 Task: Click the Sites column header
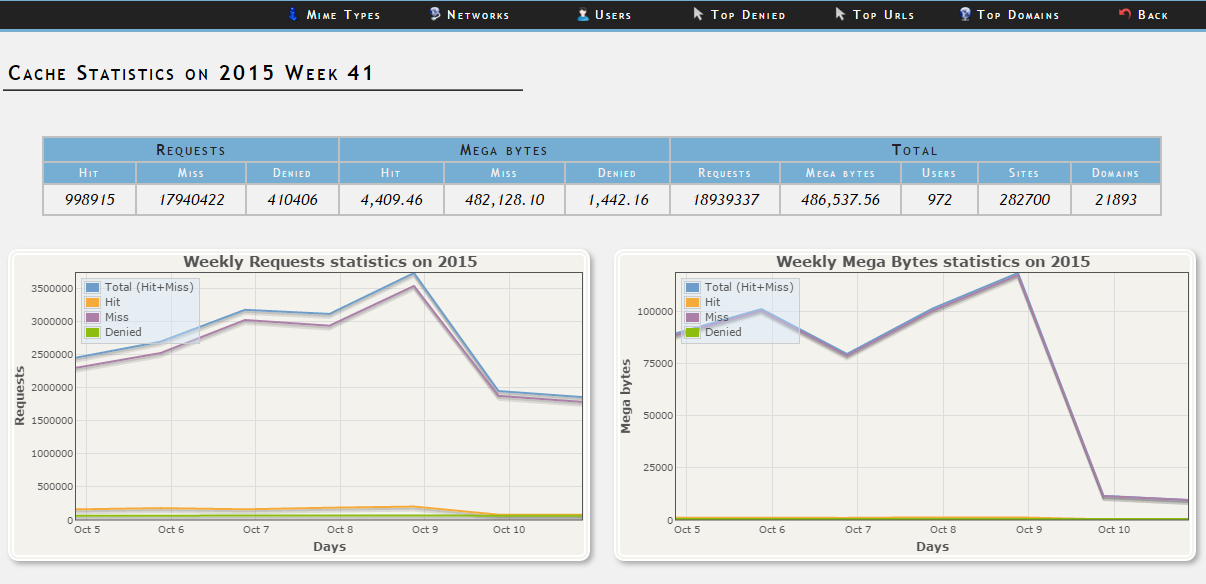(1024, 173)
